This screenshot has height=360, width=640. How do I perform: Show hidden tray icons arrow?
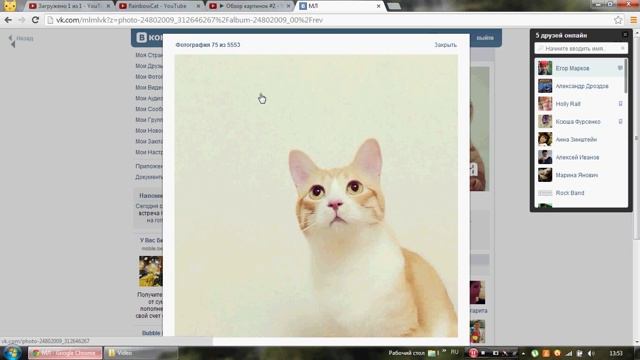click(523, 353)
